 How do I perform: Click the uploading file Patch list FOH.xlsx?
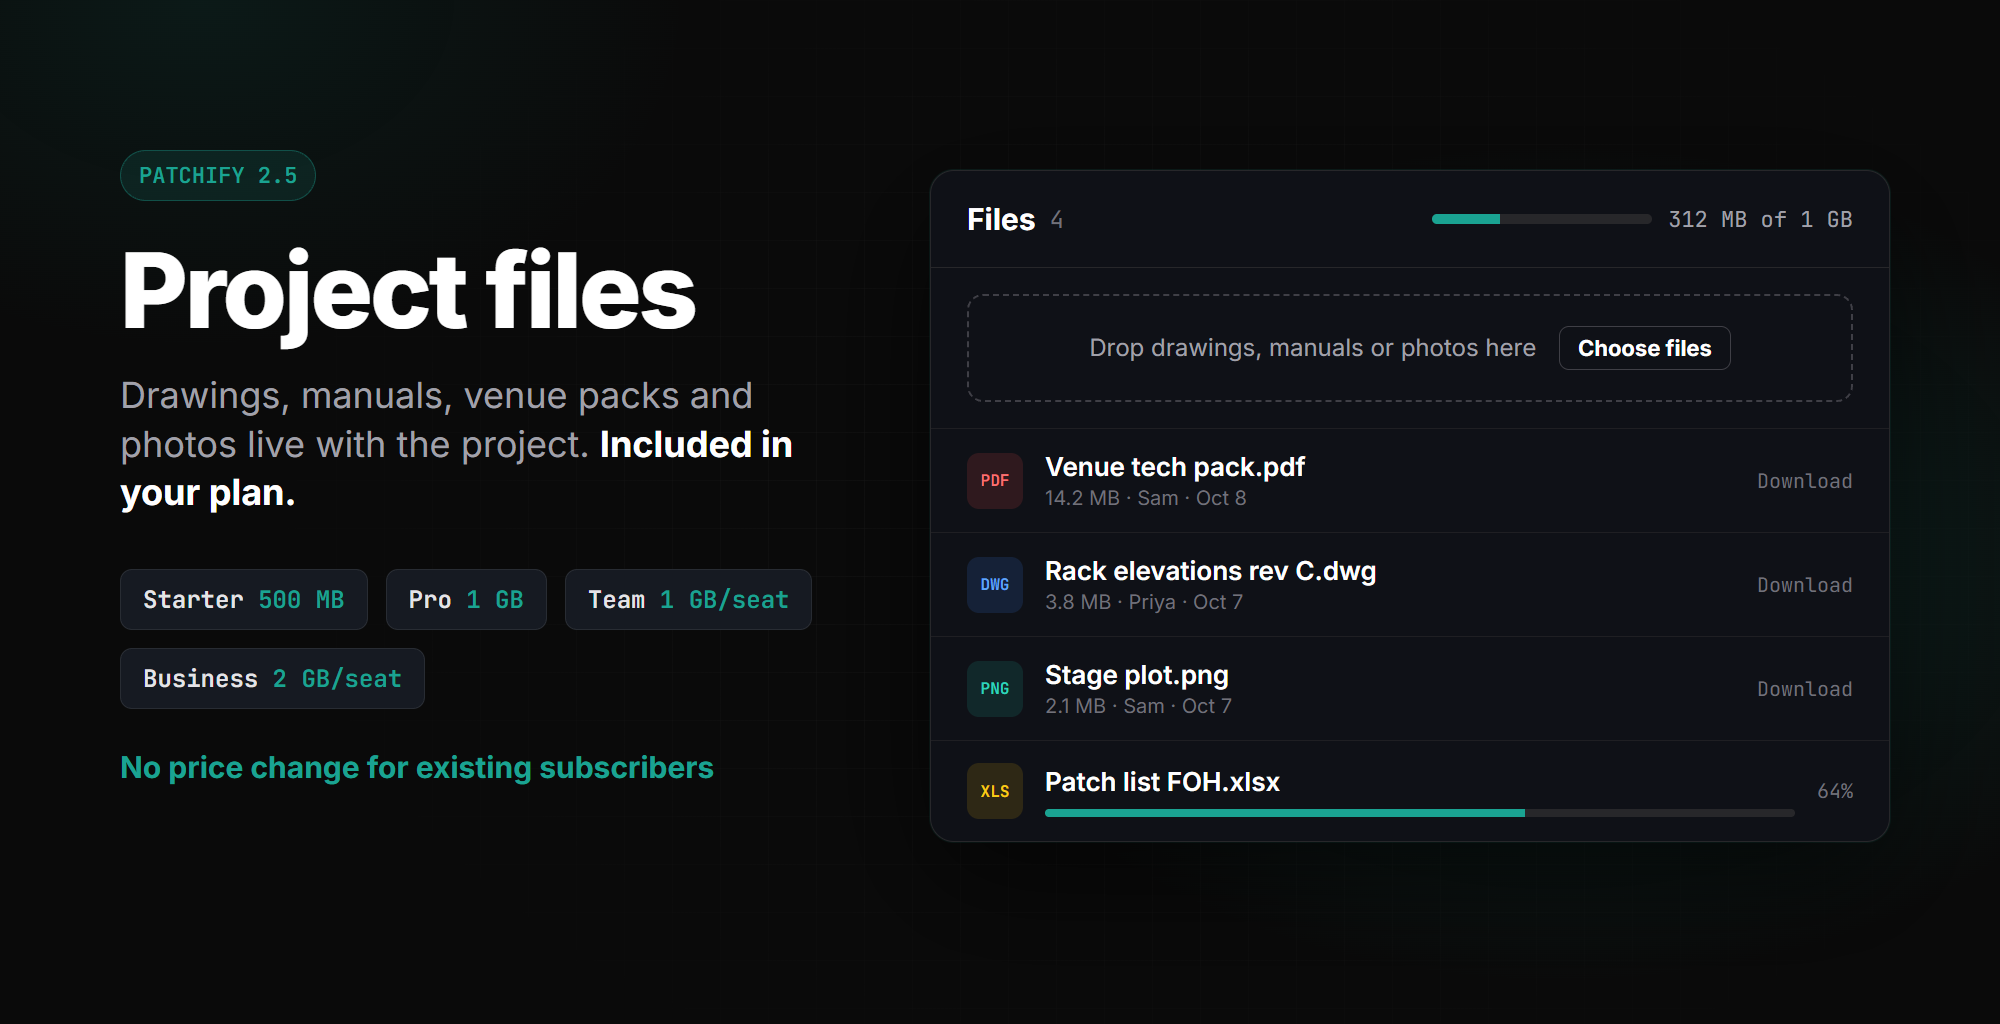click(1162, 782)
